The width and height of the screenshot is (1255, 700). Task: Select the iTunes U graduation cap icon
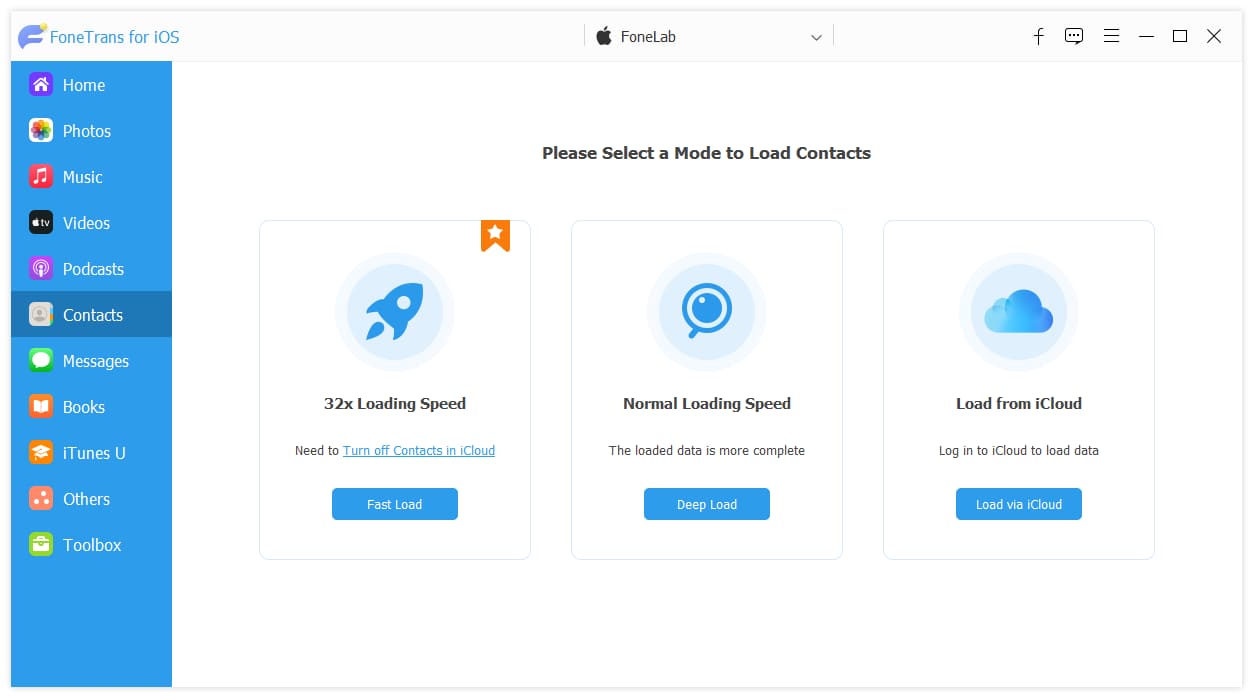point(41,453)
